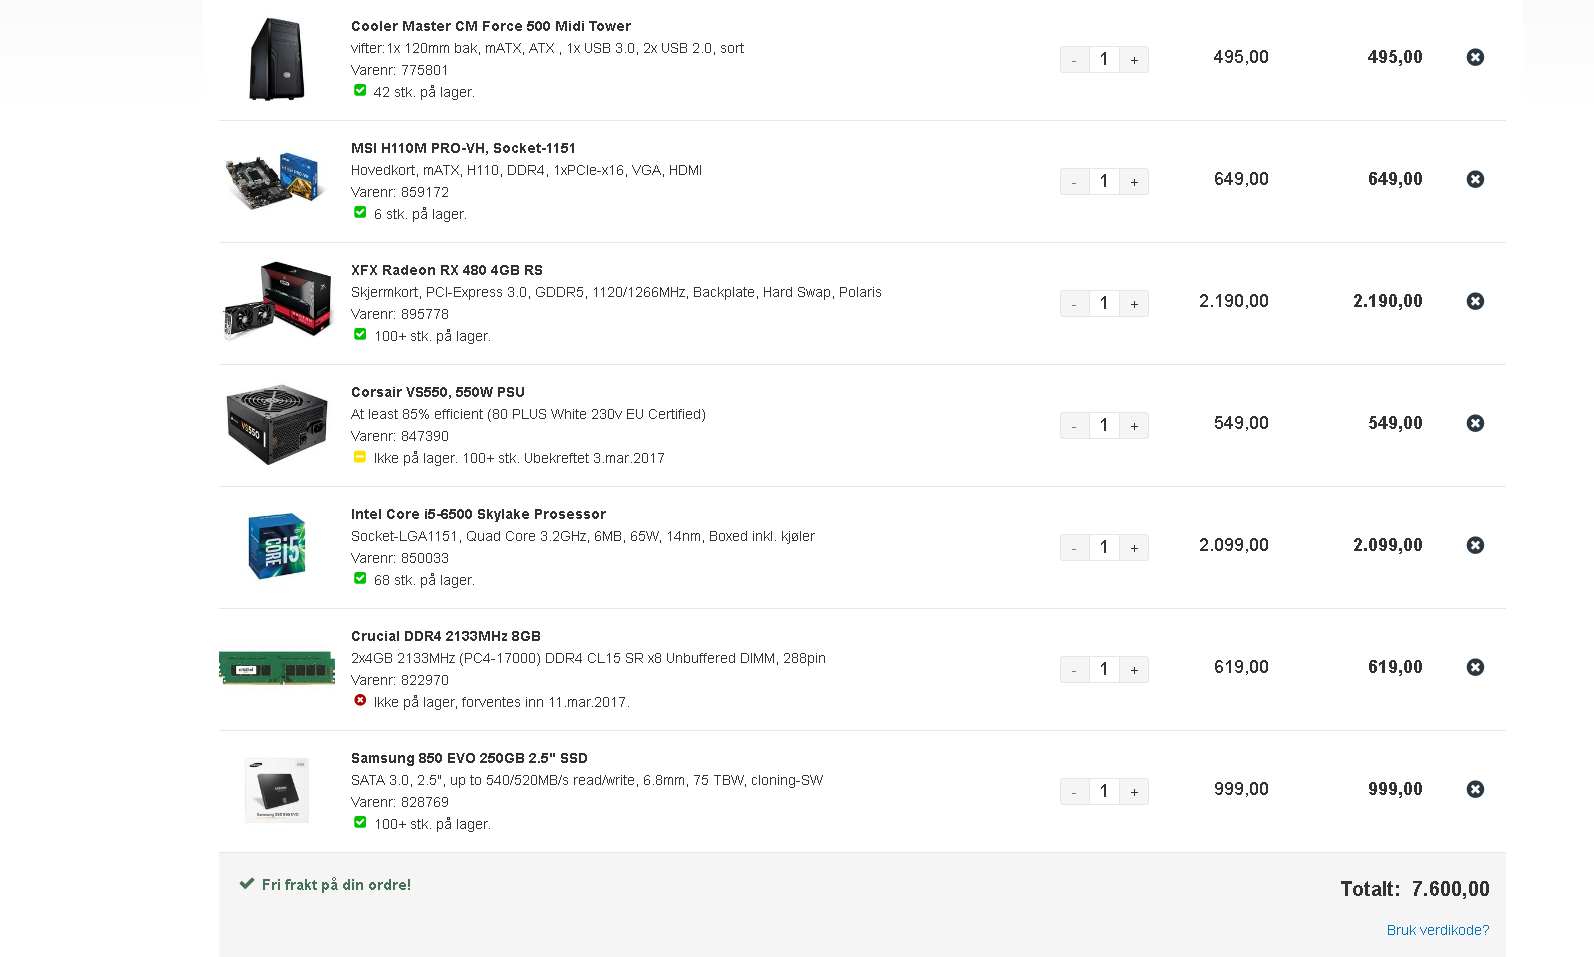Image resolution: width=1594 pixels, height=957 pixels.
Task: Remove Intel Core i5-6500 from cart
Action: pos(1475,545)
